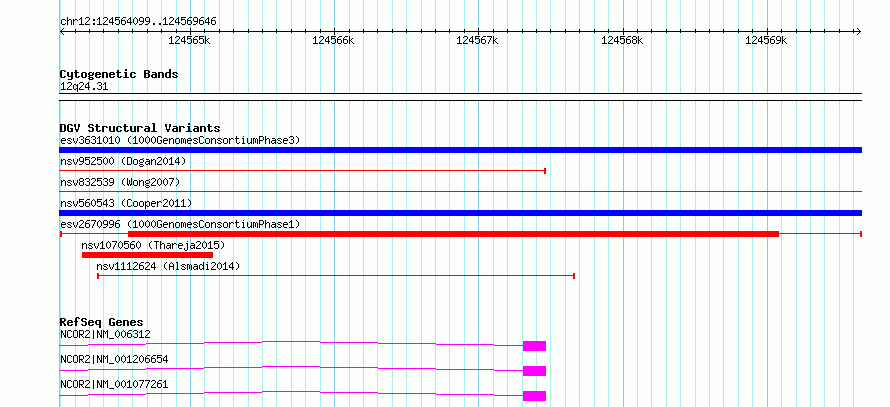Click the 124566k ruler tick label
Viewport: 890px width, 407px height.
(x=334, y=40)
